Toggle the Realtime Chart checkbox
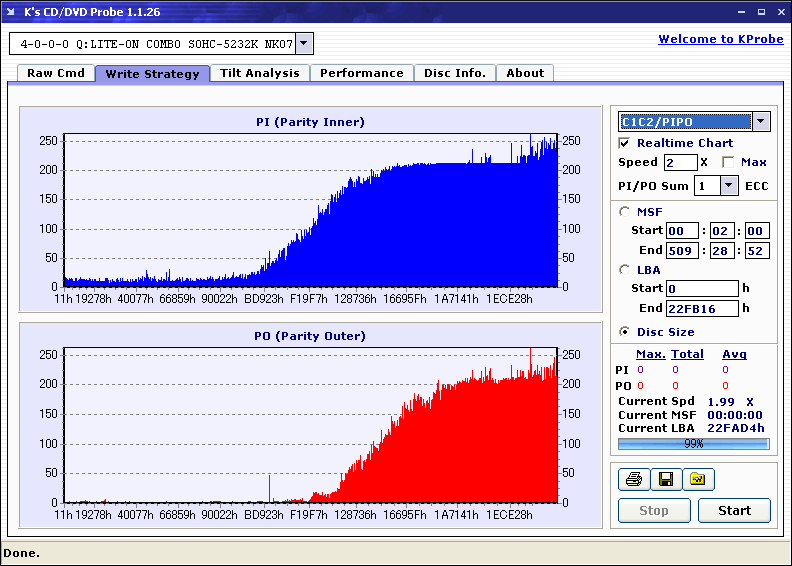Screen dimensions: 792x566 [624, 143]
